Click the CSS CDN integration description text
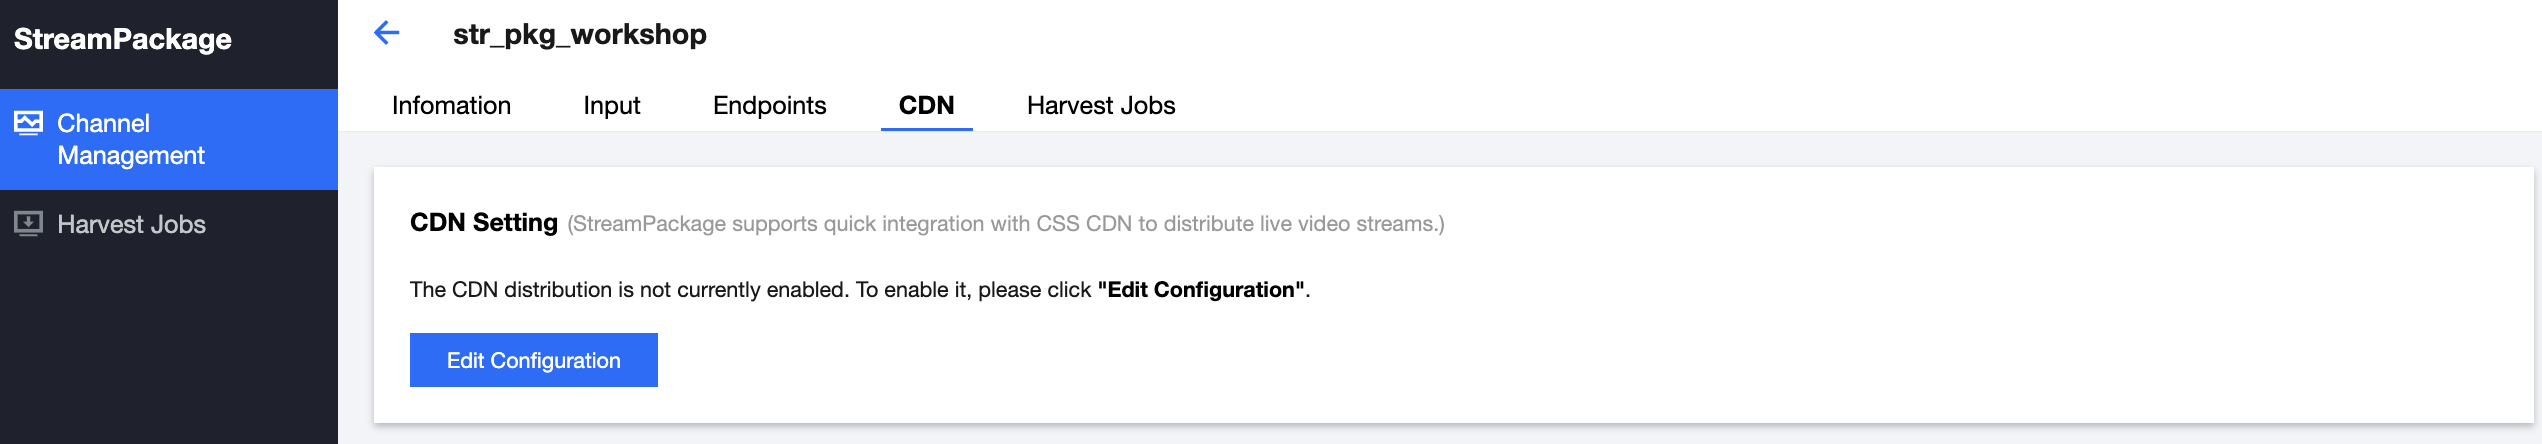Image resolution: width=2542 pixels, height=444 pixels. (x=1006, y=224)
